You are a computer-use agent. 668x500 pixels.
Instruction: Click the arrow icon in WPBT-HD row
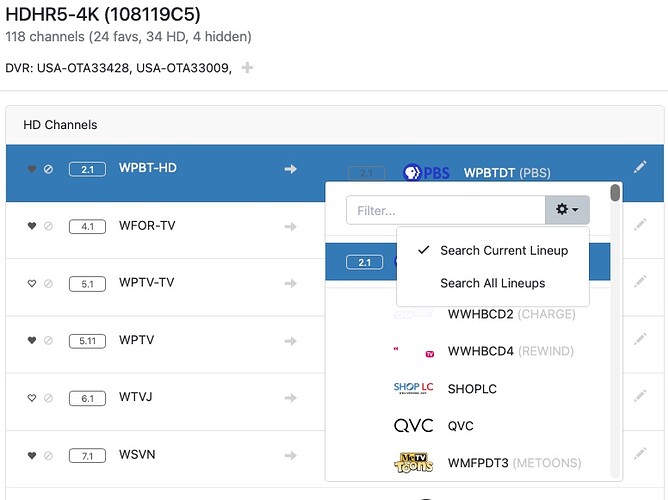coord(291,169)
